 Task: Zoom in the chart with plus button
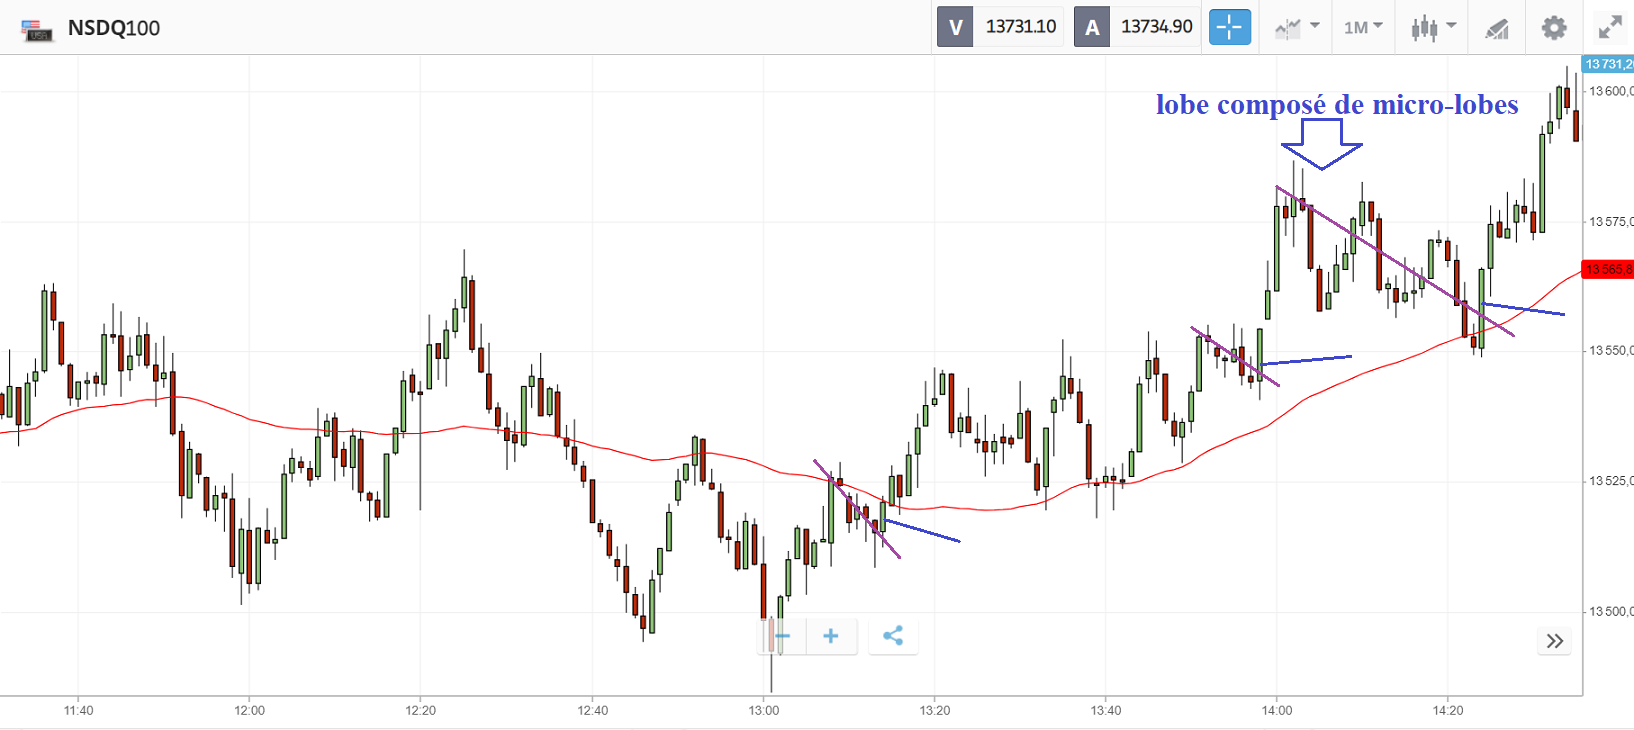pyautogui.click(x=831, y=636)
